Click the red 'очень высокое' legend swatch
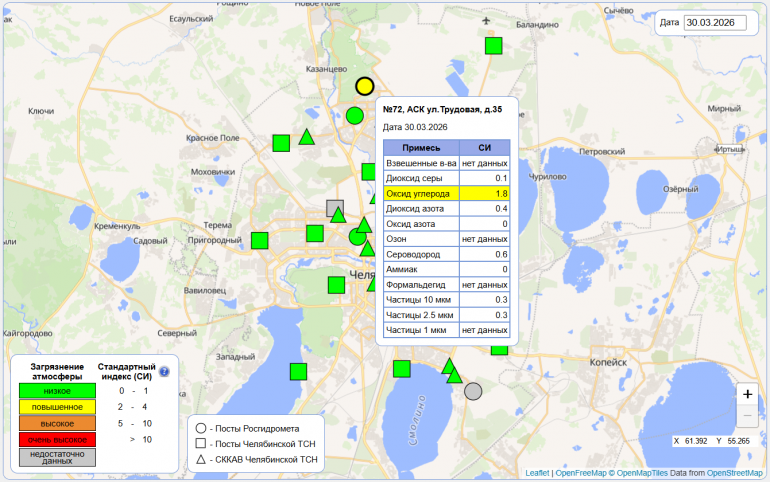This screenshot has height=482, width=770. pos(56,439)
